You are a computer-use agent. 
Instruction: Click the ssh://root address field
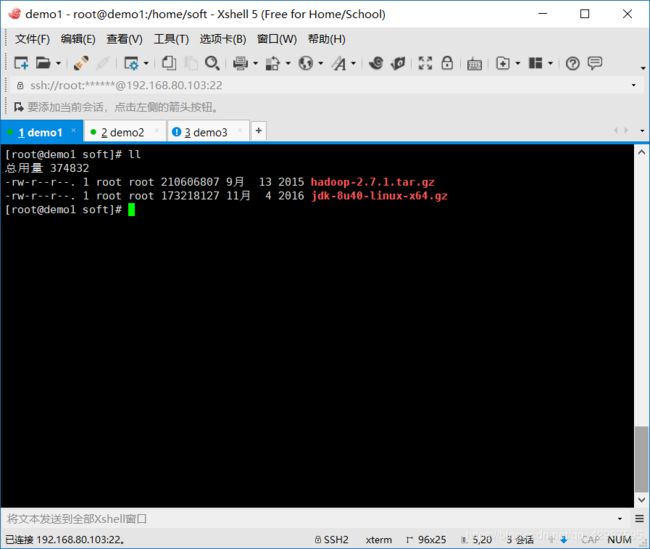(325, 85)
